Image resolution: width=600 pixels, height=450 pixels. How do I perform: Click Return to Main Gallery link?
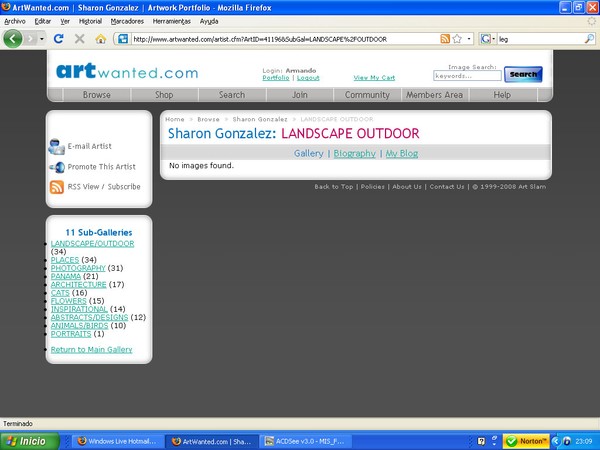pyautogui.click(x=91, y=350)
